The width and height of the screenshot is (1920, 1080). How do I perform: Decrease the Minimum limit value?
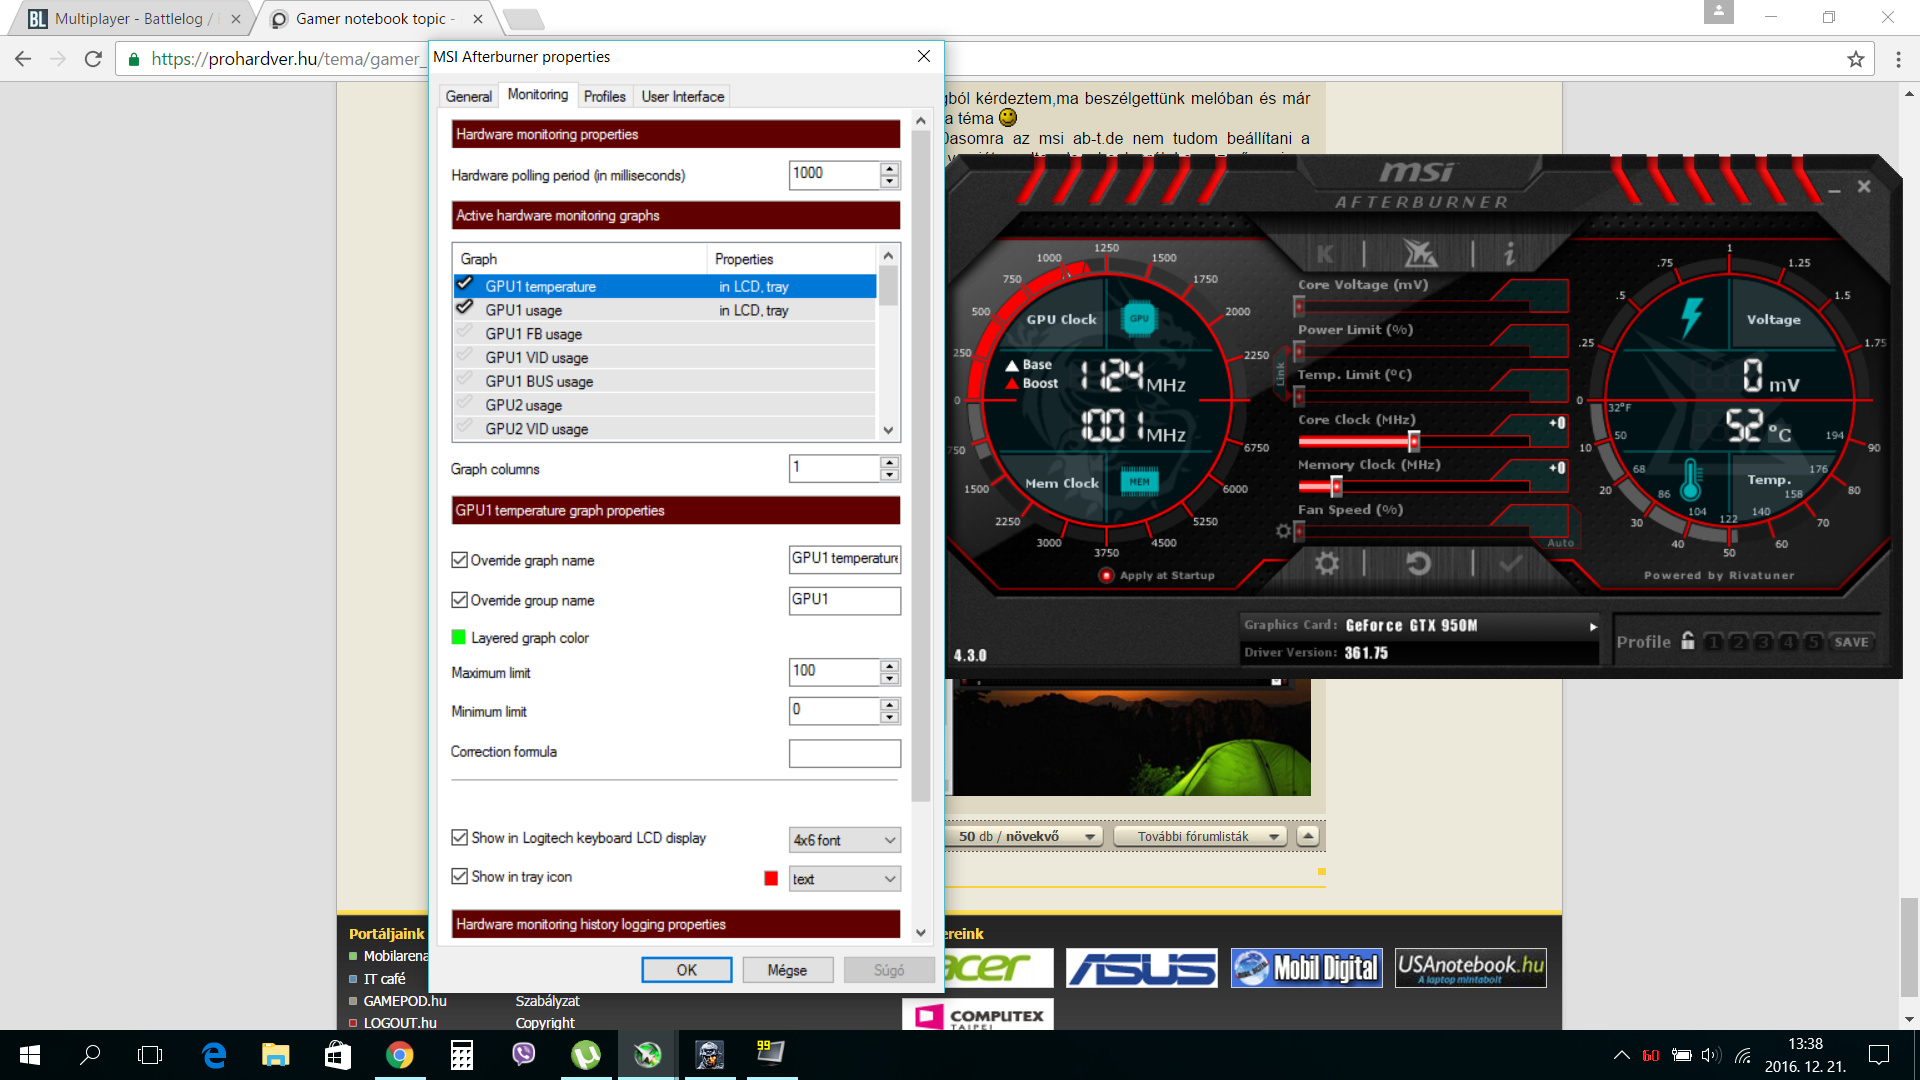coord(889,717)
